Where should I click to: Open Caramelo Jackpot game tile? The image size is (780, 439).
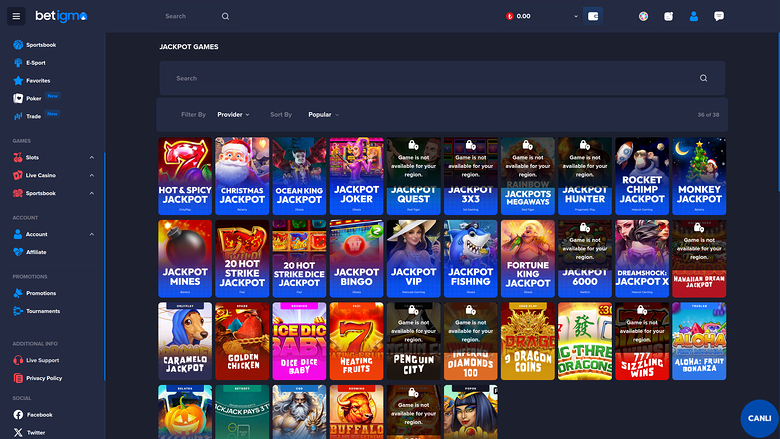click(185, 341)
